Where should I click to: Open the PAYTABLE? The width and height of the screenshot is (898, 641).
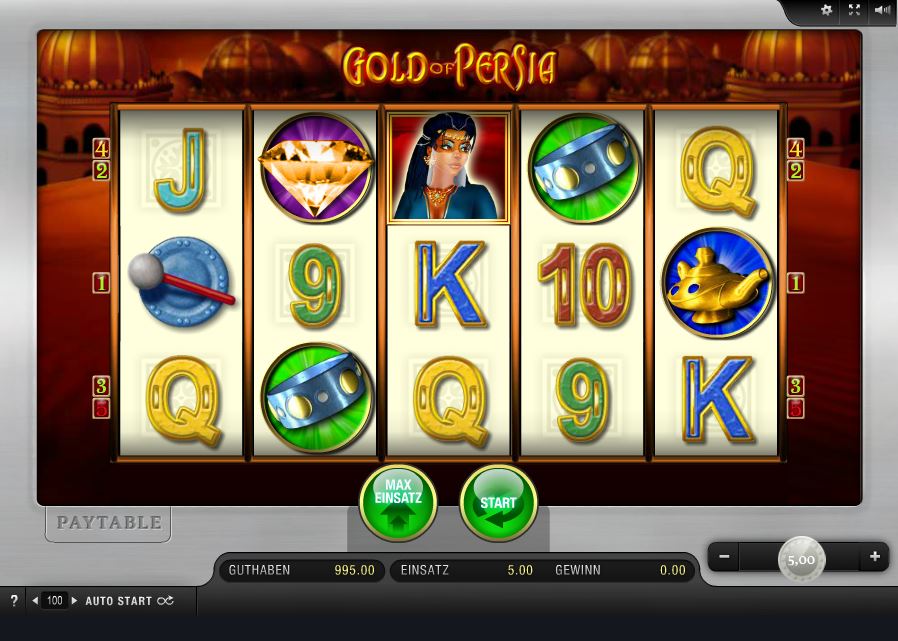click(108, 522)
